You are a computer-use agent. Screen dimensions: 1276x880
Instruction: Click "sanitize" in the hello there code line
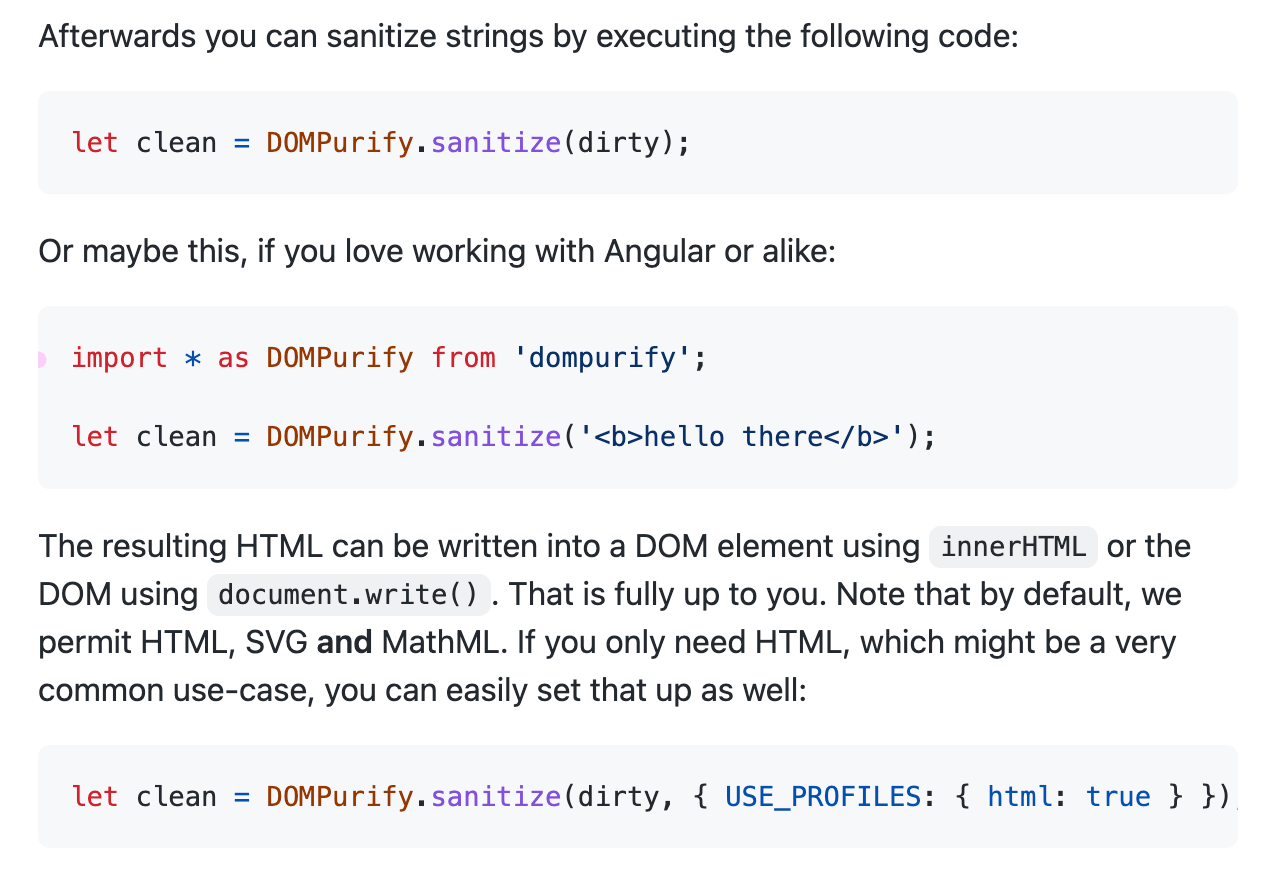click(x=495, y=437)
